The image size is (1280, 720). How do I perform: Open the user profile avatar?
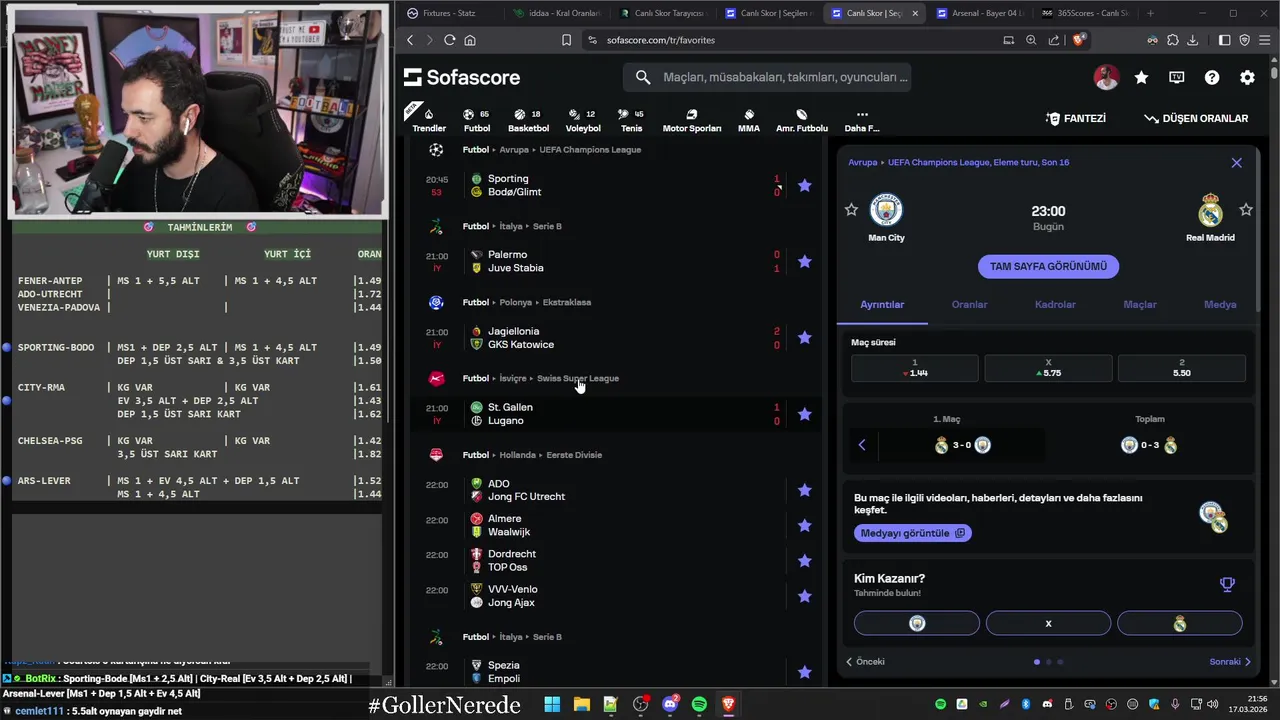[1106, 77]
